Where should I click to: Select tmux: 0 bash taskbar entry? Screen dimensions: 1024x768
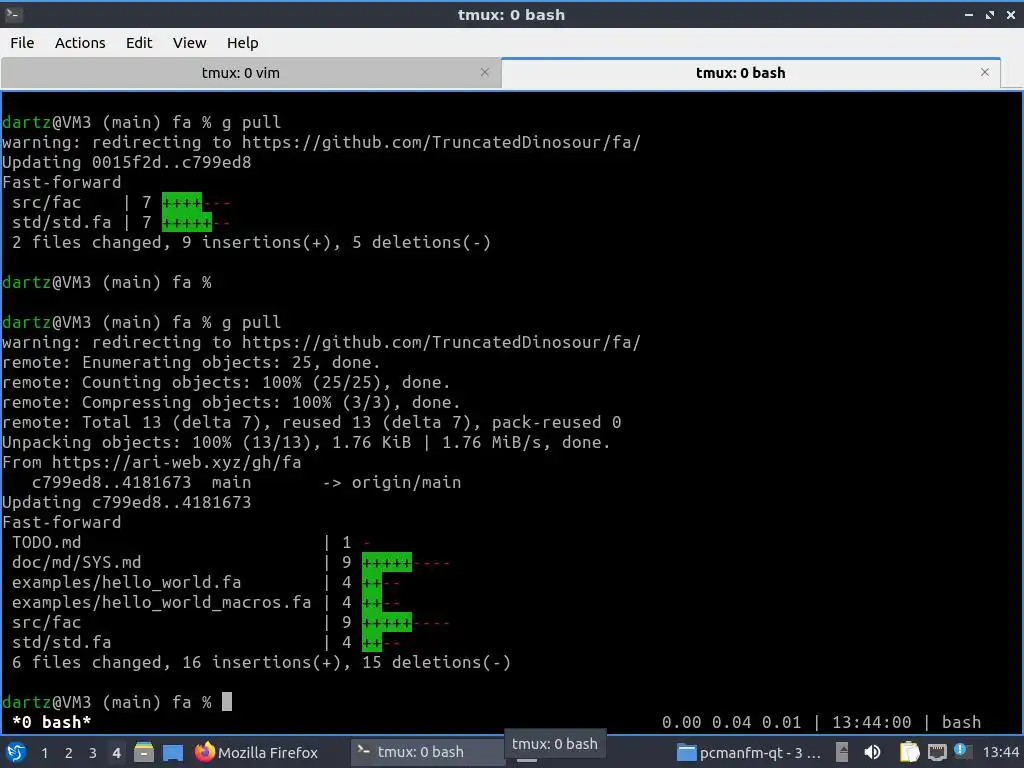click(427, 752)
